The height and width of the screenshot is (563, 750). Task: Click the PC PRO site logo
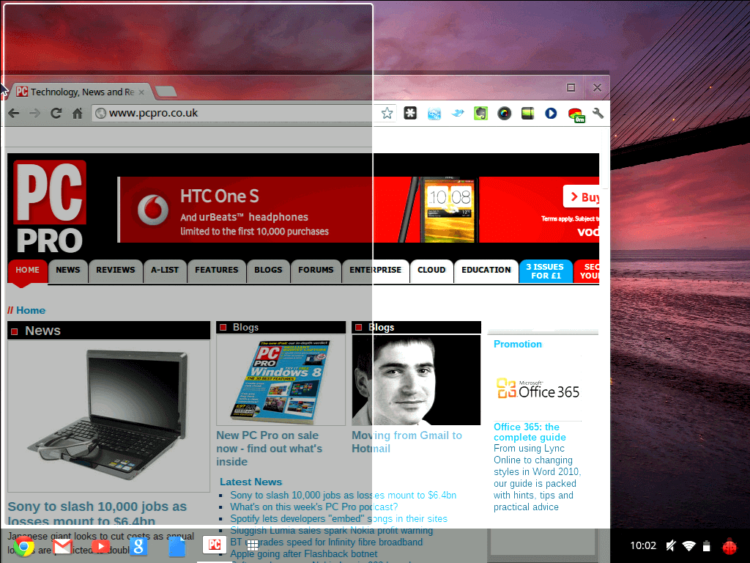50,207
